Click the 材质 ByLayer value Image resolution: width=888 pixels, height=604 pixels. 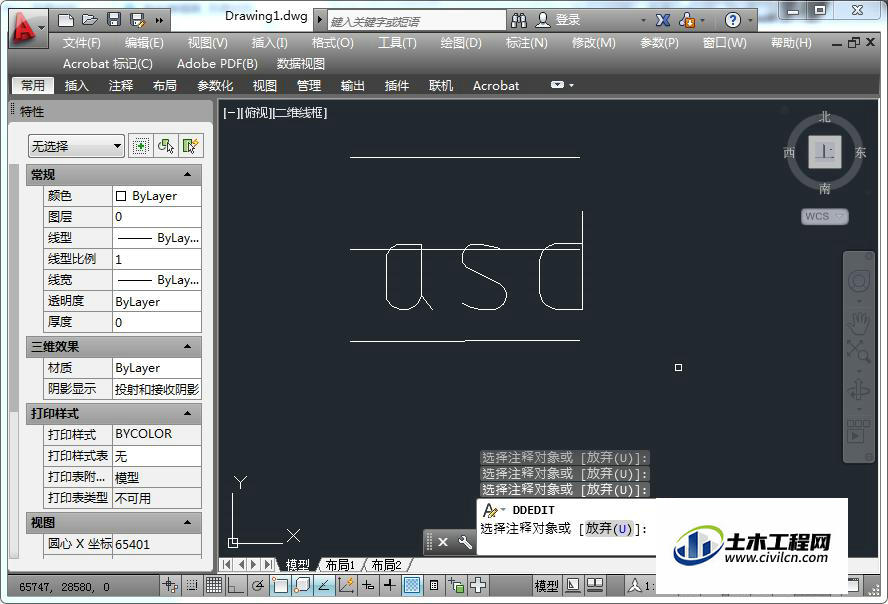[x=157, y=368]
